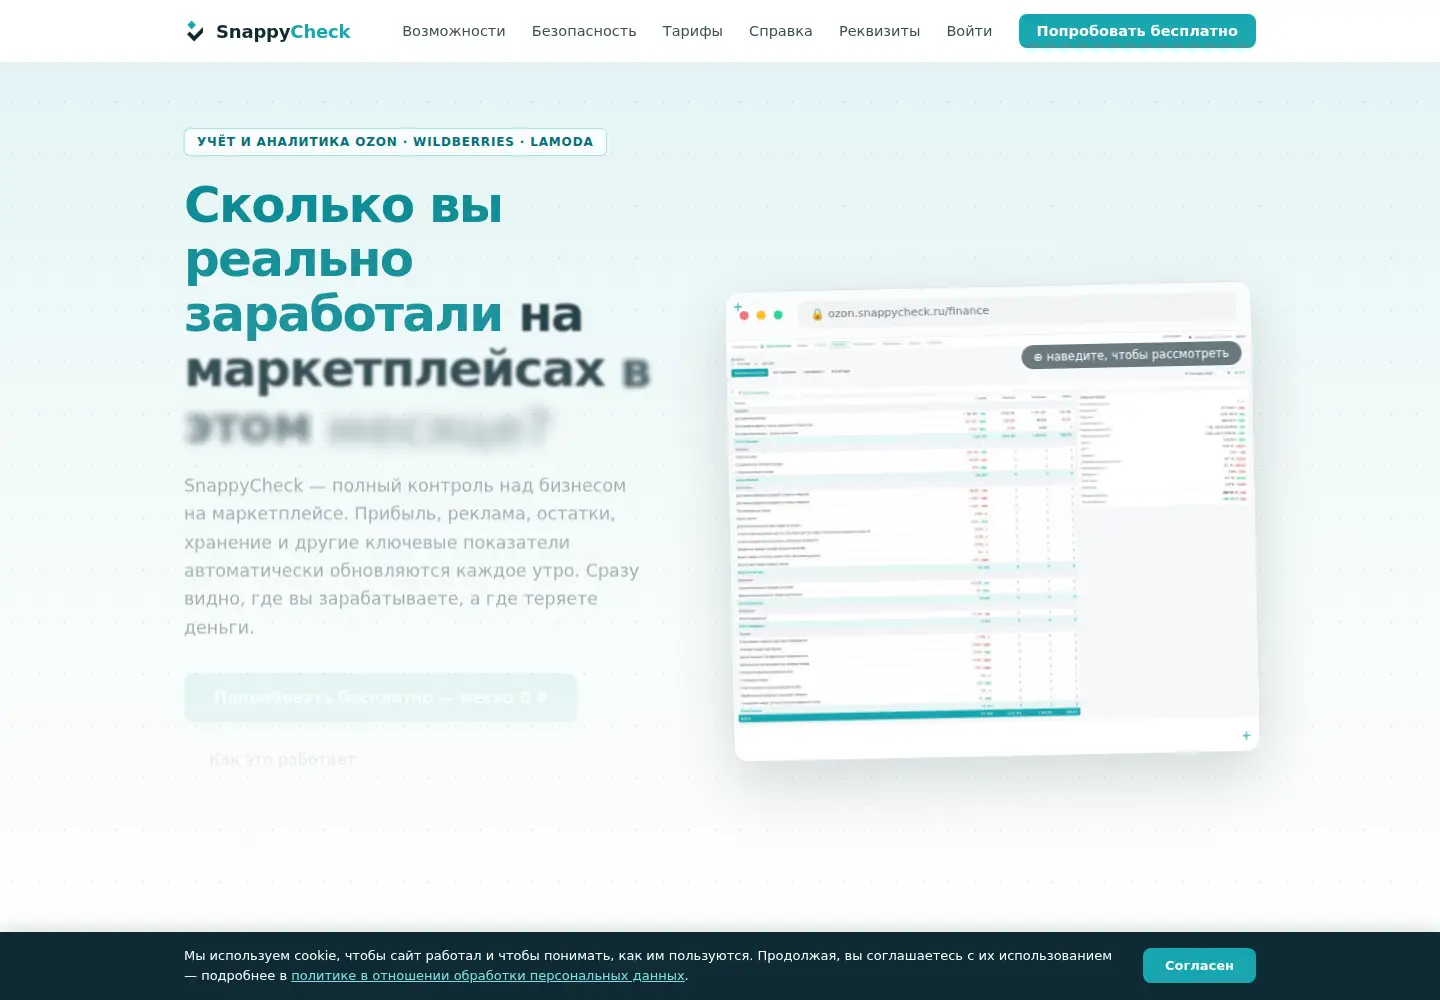Open the Тарифы page
Viewport: 1440px width, 1000px height.
click(x=692, y=31)
